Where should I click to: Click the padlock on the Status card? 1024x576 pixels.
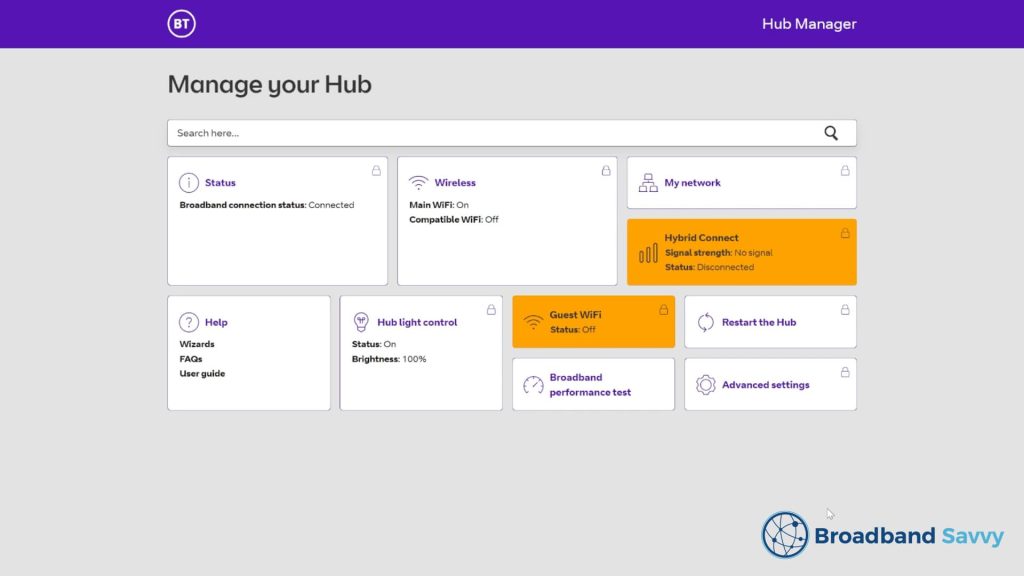coord(376,170)
